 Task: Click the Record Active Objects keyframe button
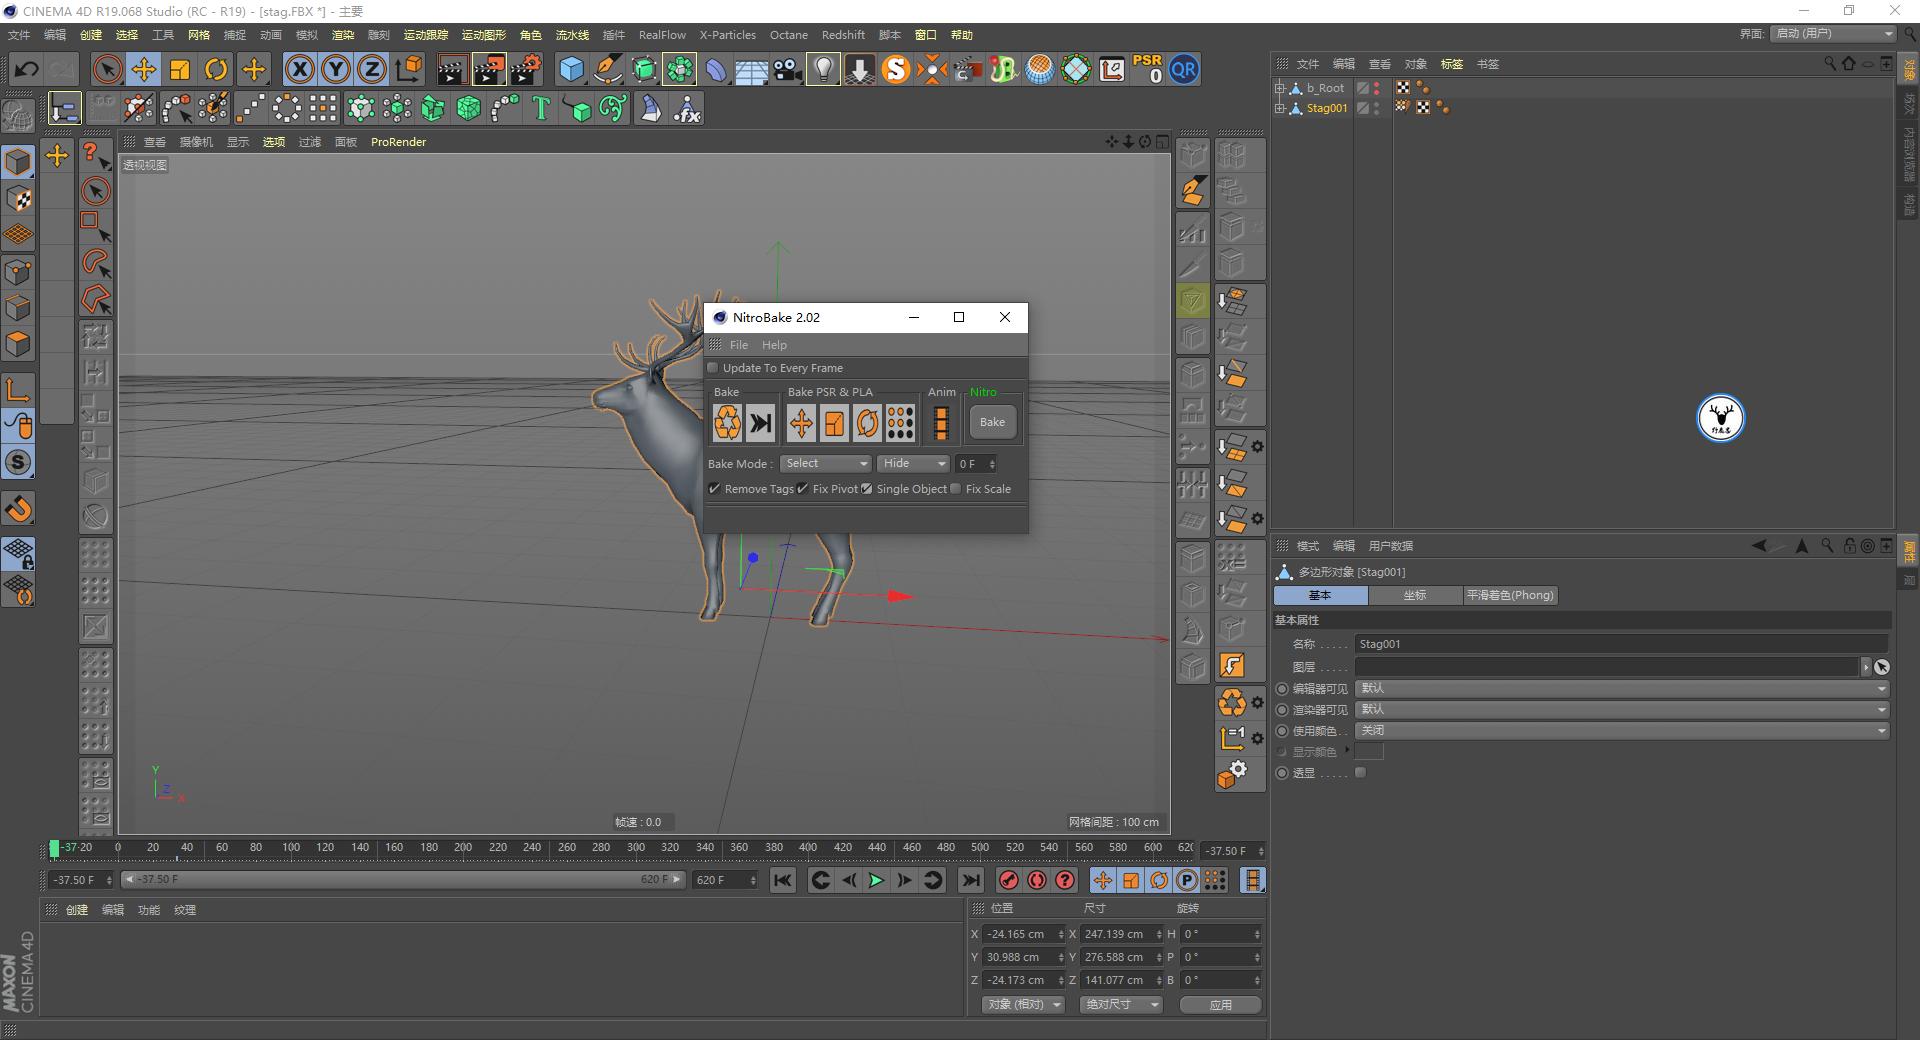pos(1009,880)
